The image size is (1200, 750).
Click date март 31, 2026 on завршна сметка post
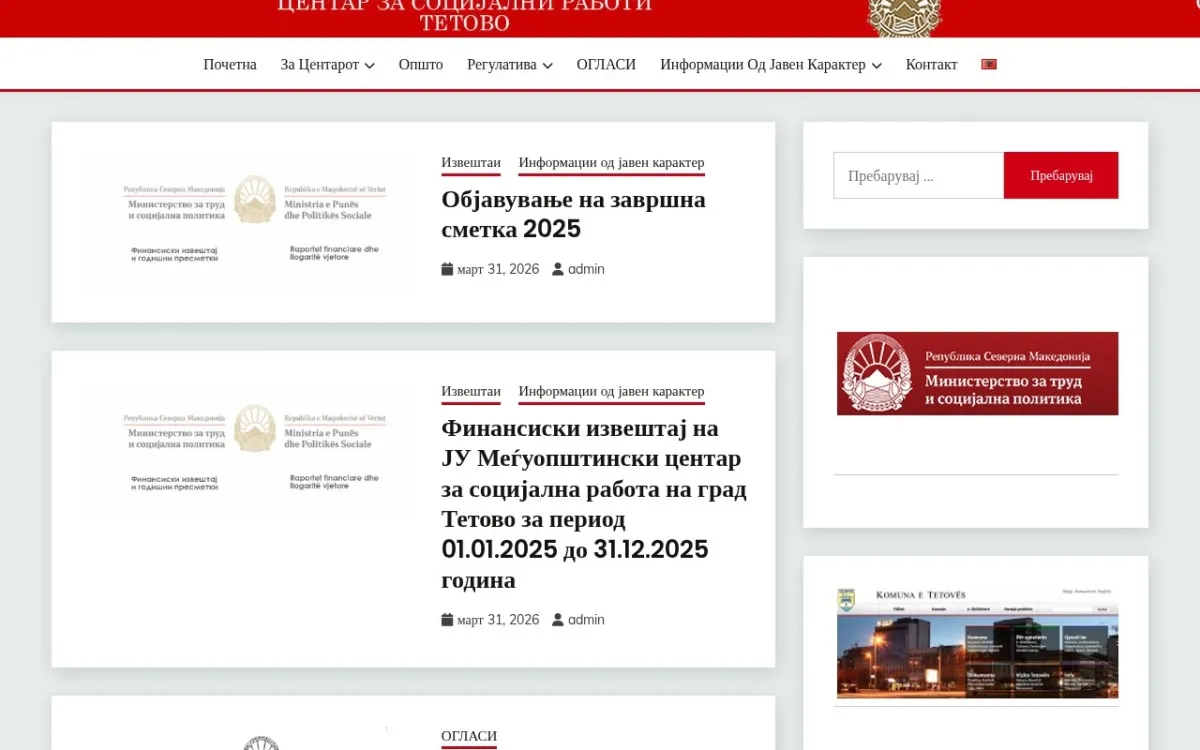tap(498, 269)
